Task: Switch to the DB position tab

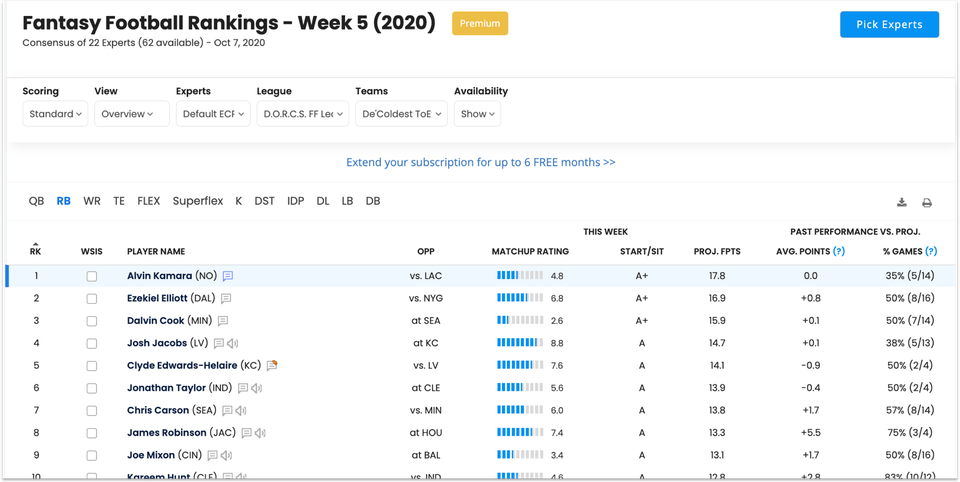Action: (373, 201)
